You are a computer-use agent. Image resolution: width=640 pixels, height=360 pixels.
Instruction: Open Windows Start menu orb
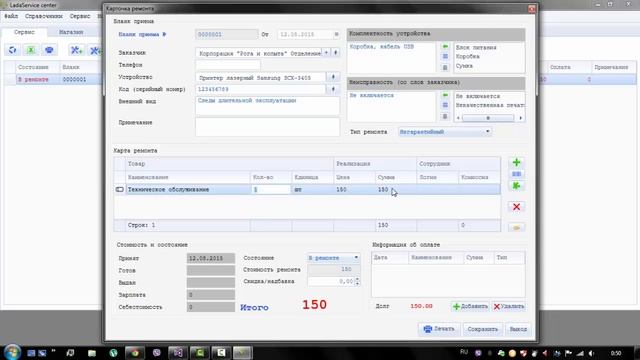pos(12,352)
